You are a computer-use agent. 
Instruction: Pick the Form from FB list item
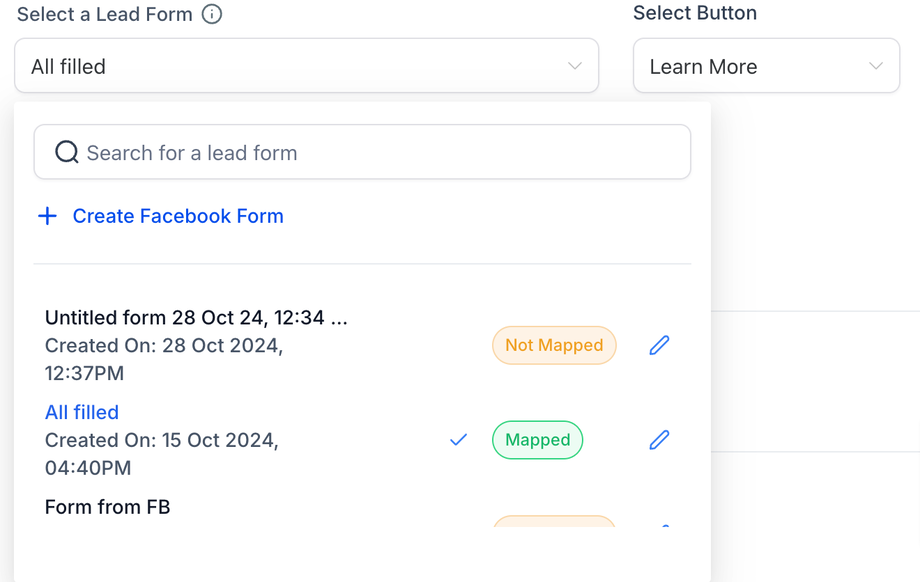coord(108,507)
